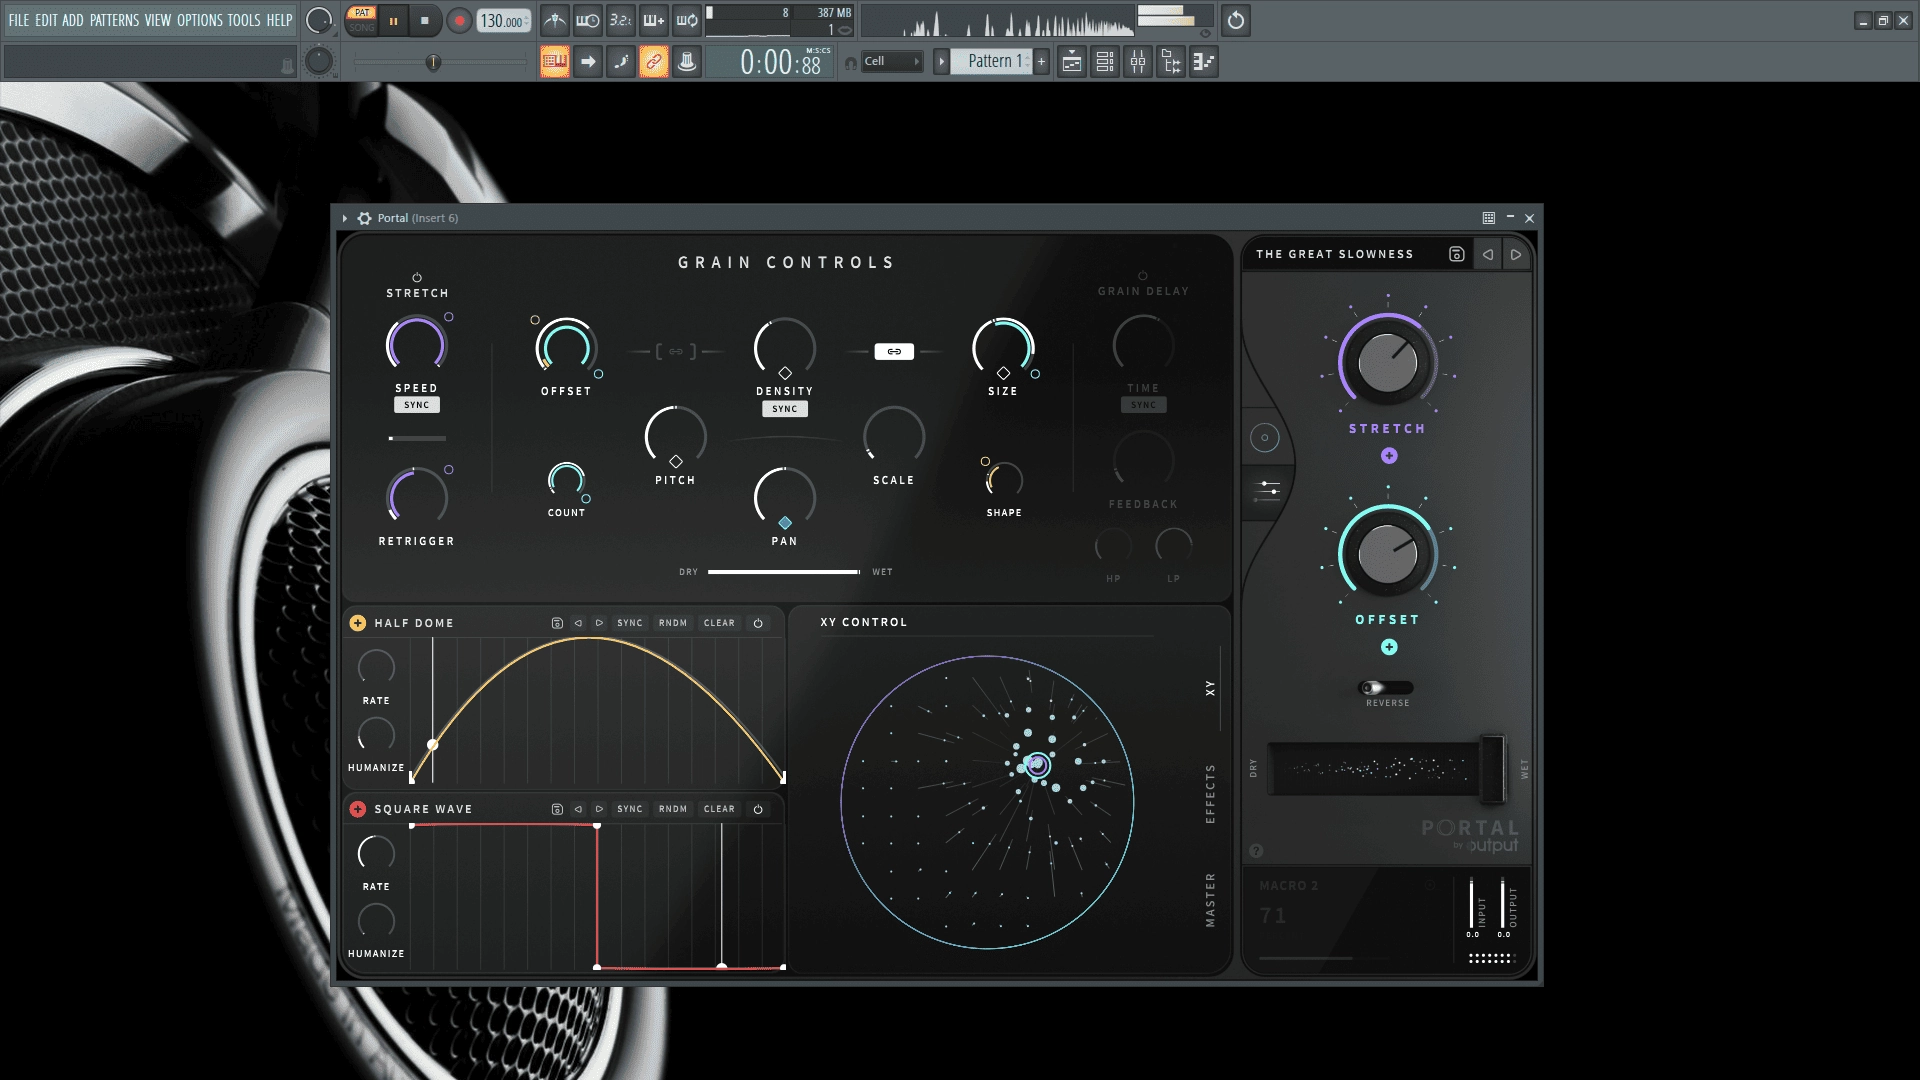
Task: Toggle the SYNC button under grain delay TIME
Action: point(1143,405)
